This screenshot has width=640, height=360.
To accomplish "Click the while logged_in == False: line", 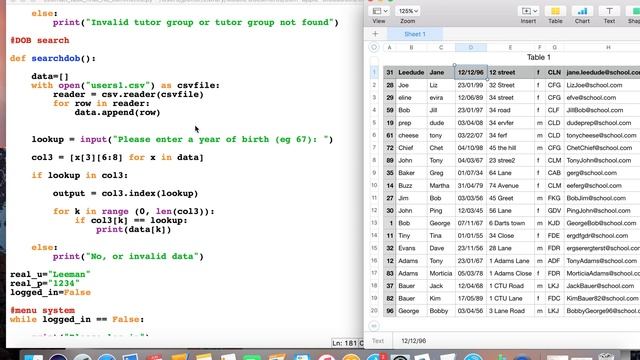I will coord(77,319).
